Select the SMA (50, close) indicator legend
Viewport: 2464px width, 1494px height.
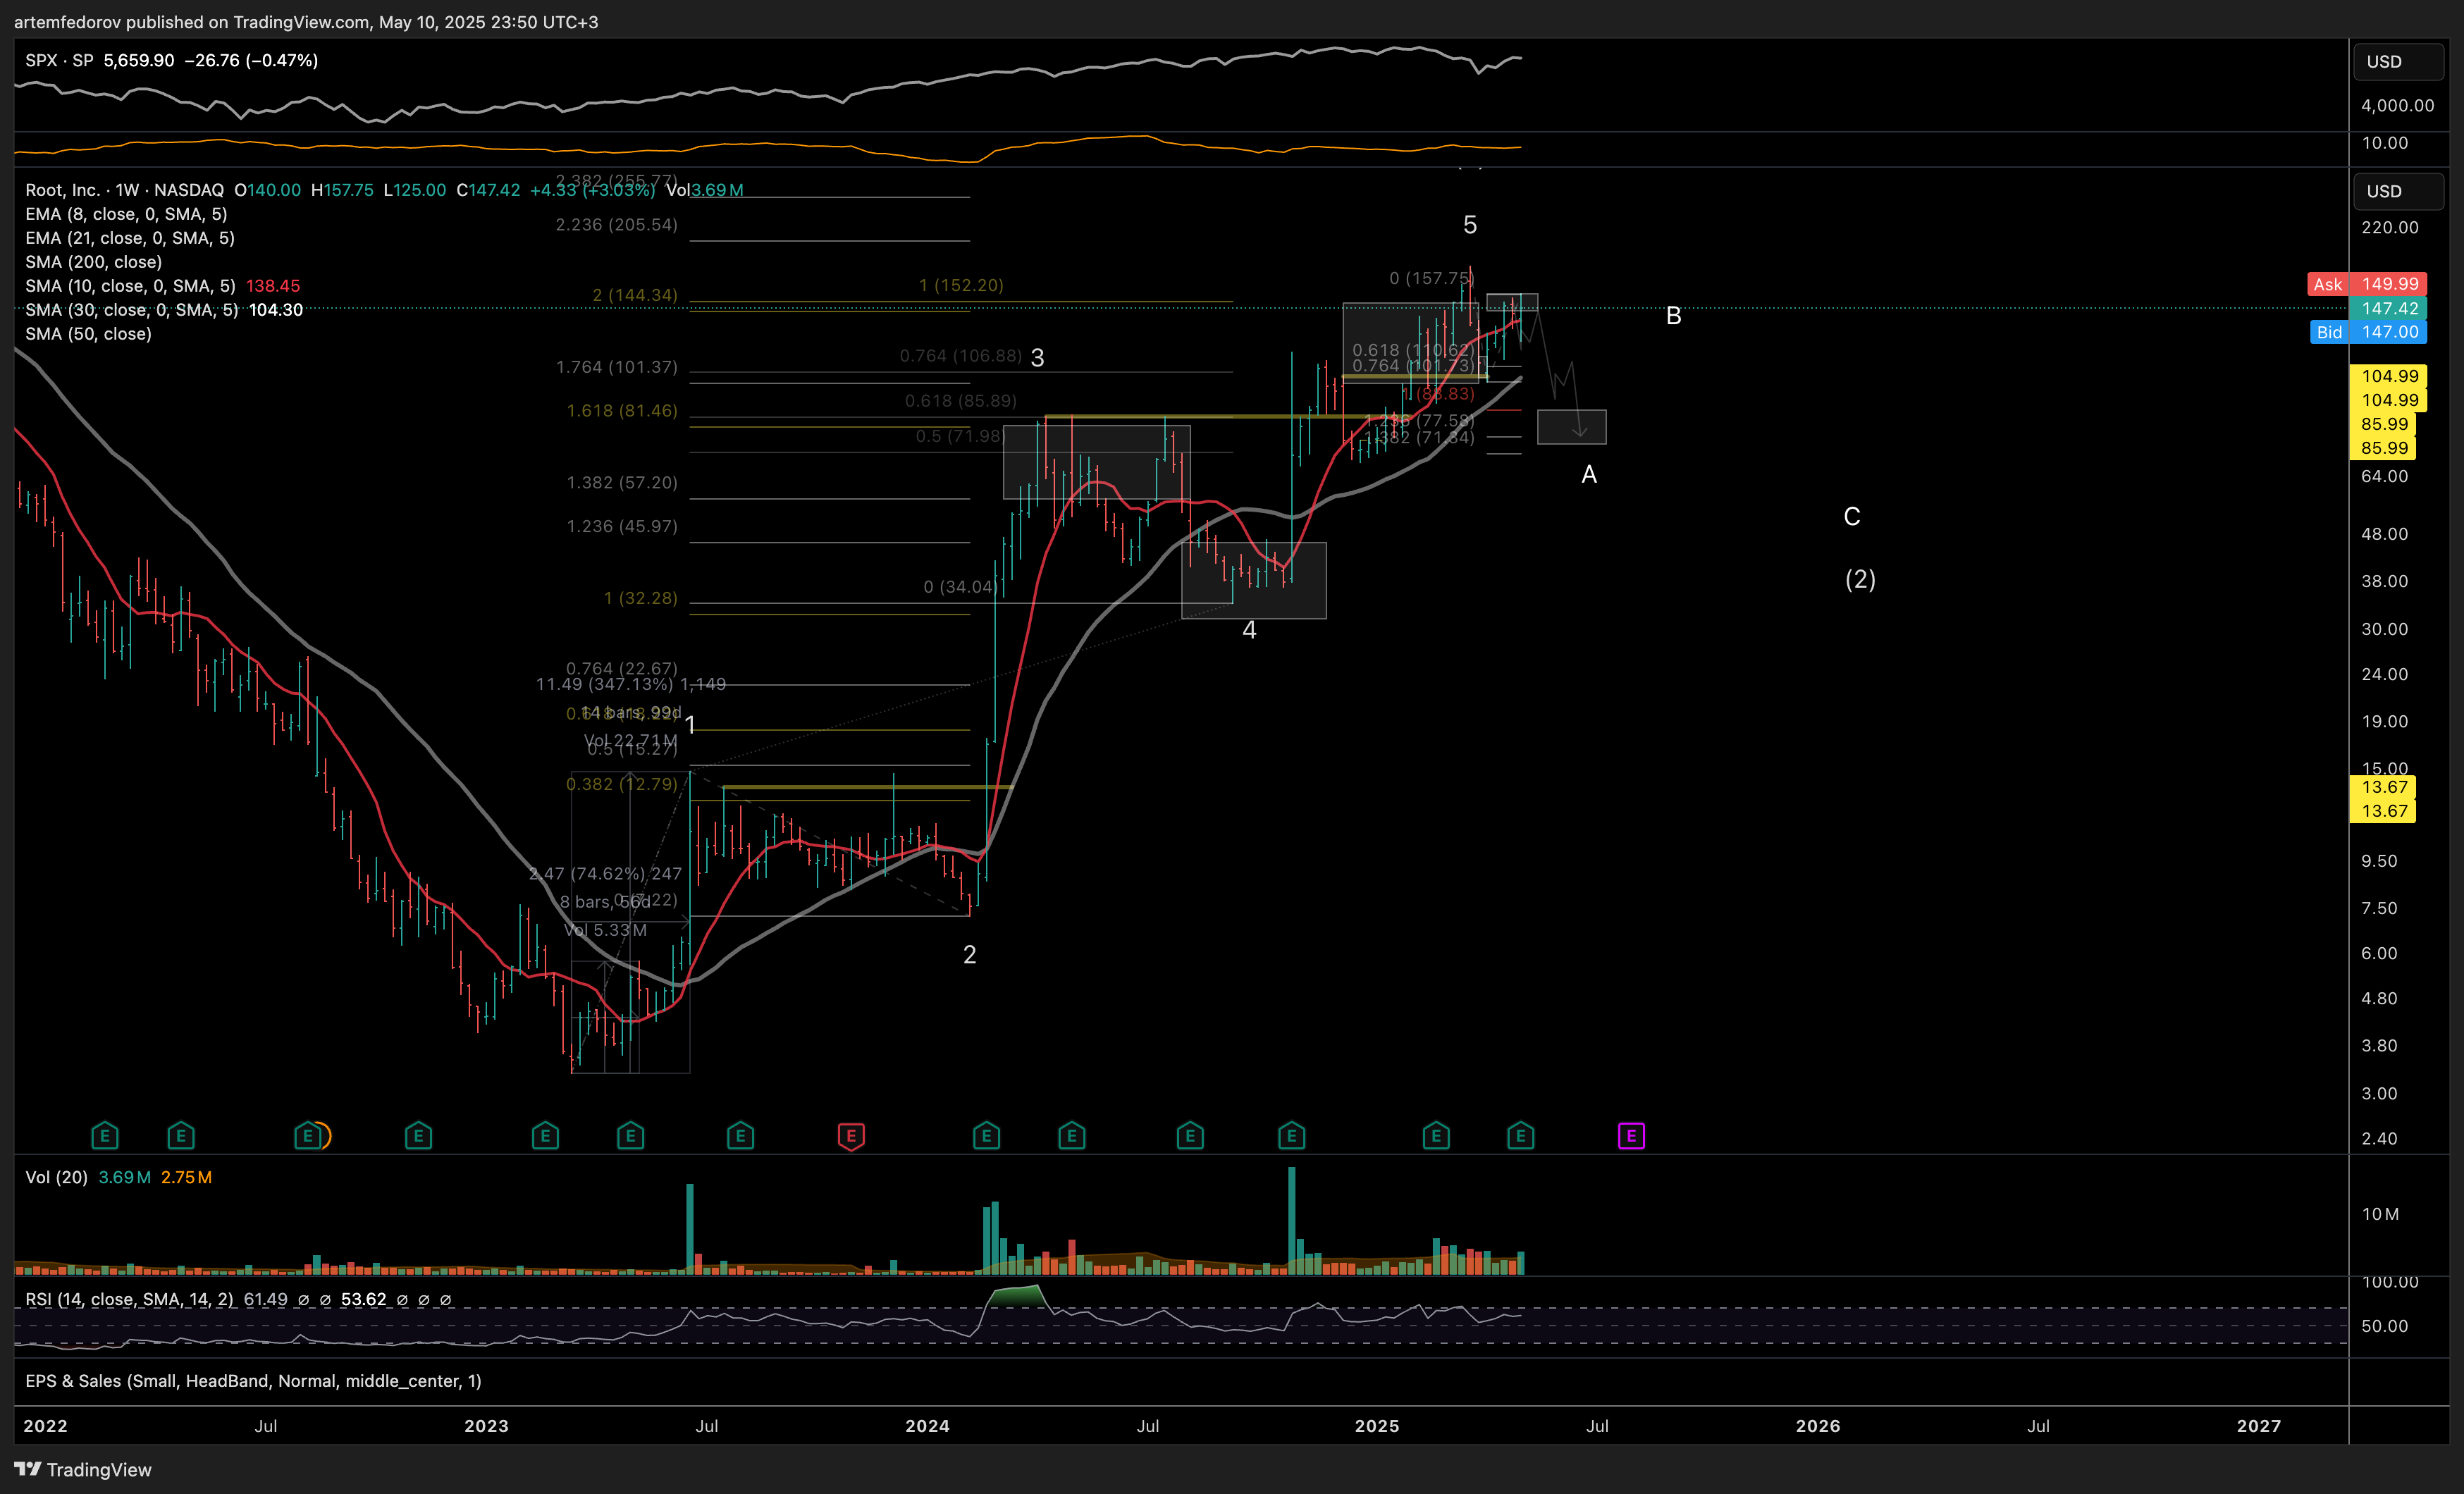[x=89, y=334]
